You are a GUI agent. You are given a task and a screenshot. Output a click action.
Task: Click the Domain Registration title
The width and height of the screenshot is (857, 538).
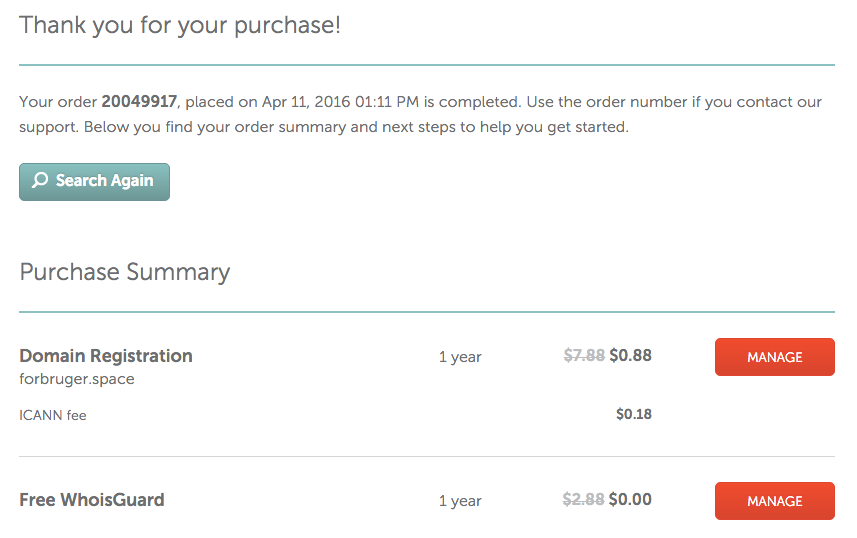(106, 356)
